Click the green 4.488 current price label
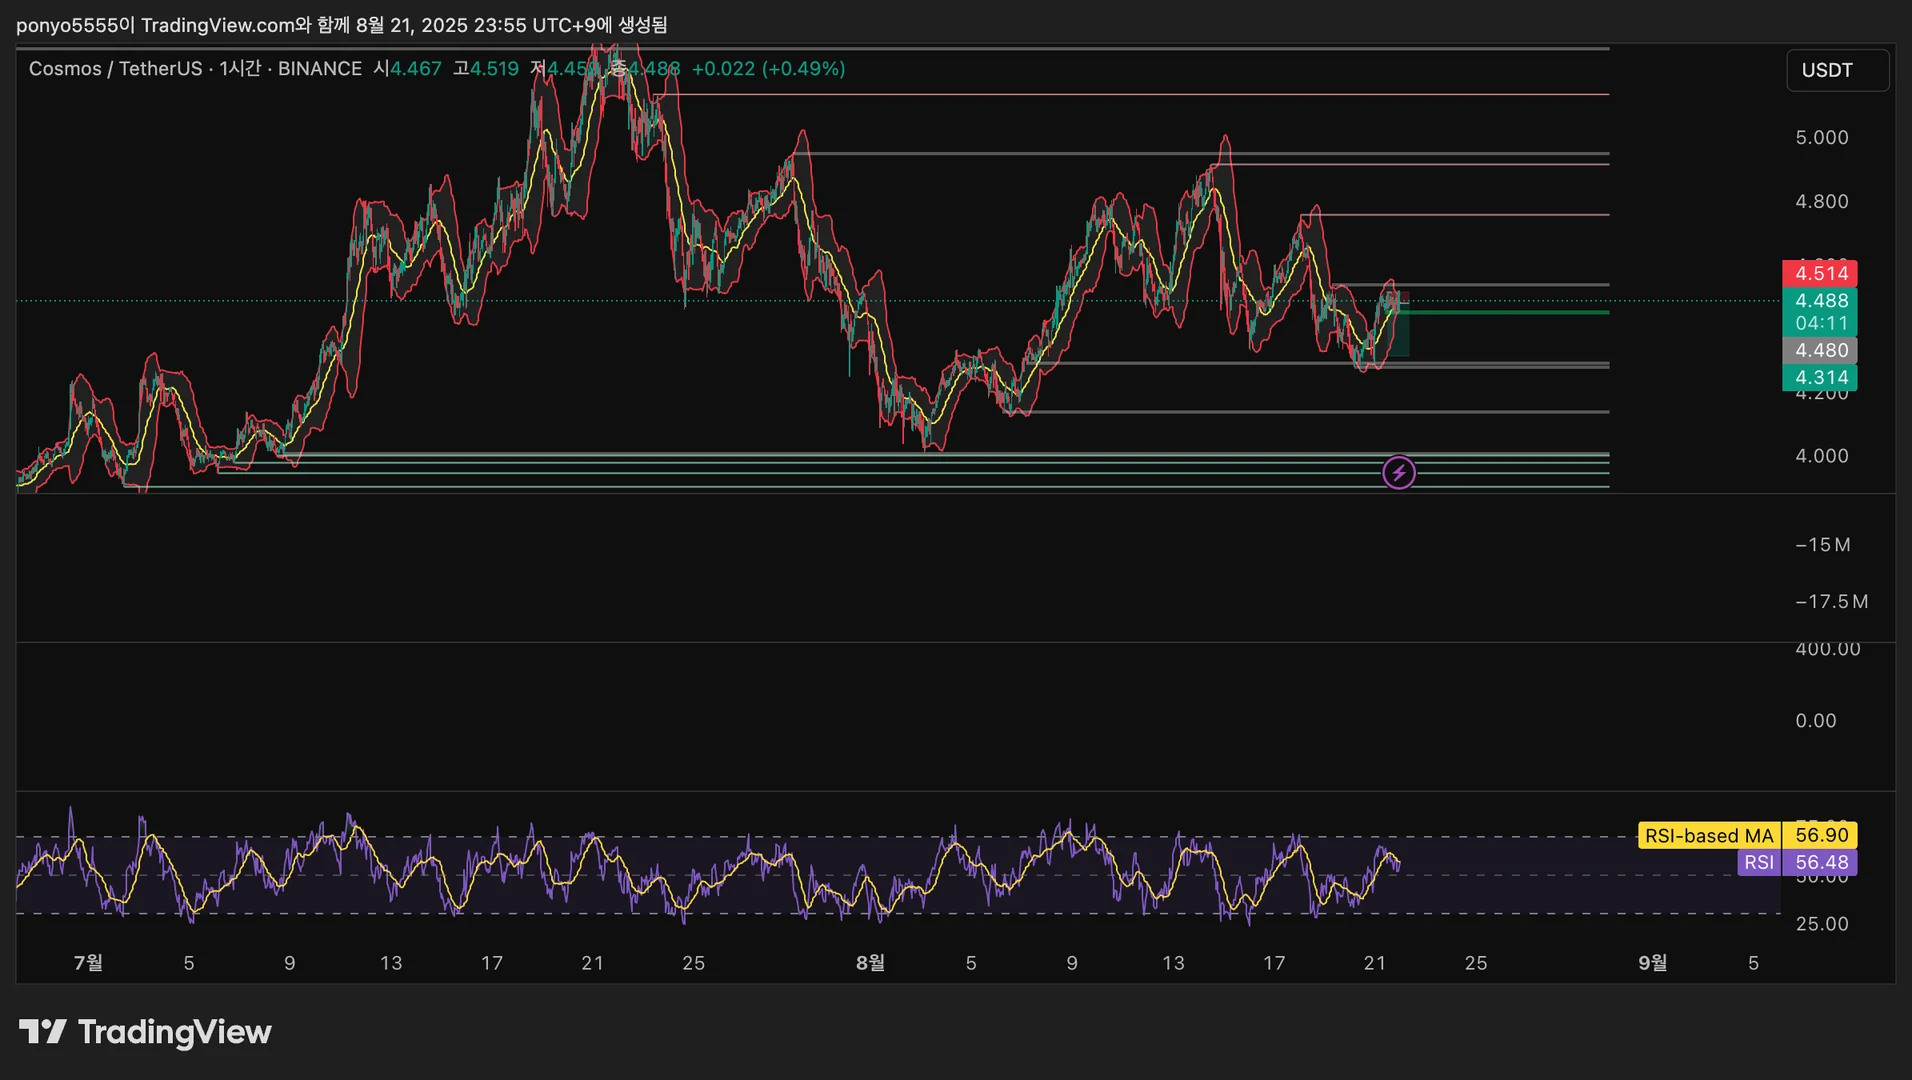Viewport: 1912px width, 1080px height. 1820,301
